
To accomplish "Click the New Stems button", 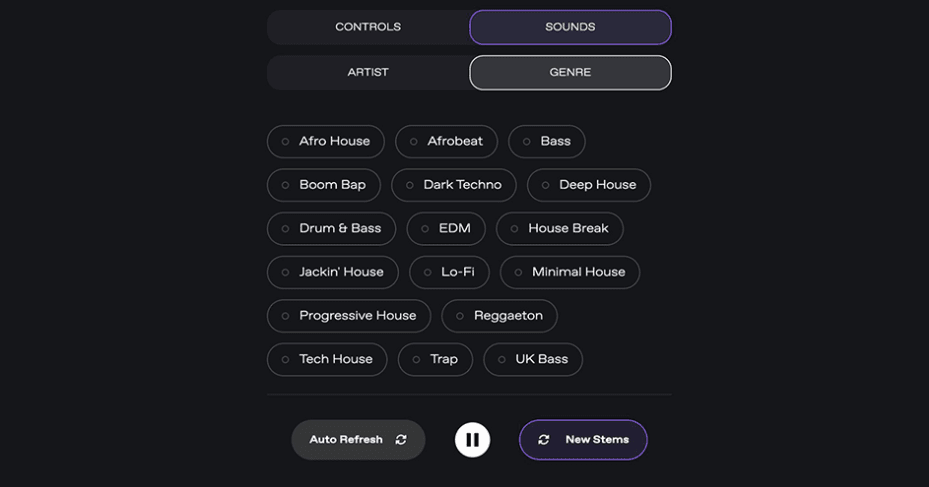I will [583, 440].
